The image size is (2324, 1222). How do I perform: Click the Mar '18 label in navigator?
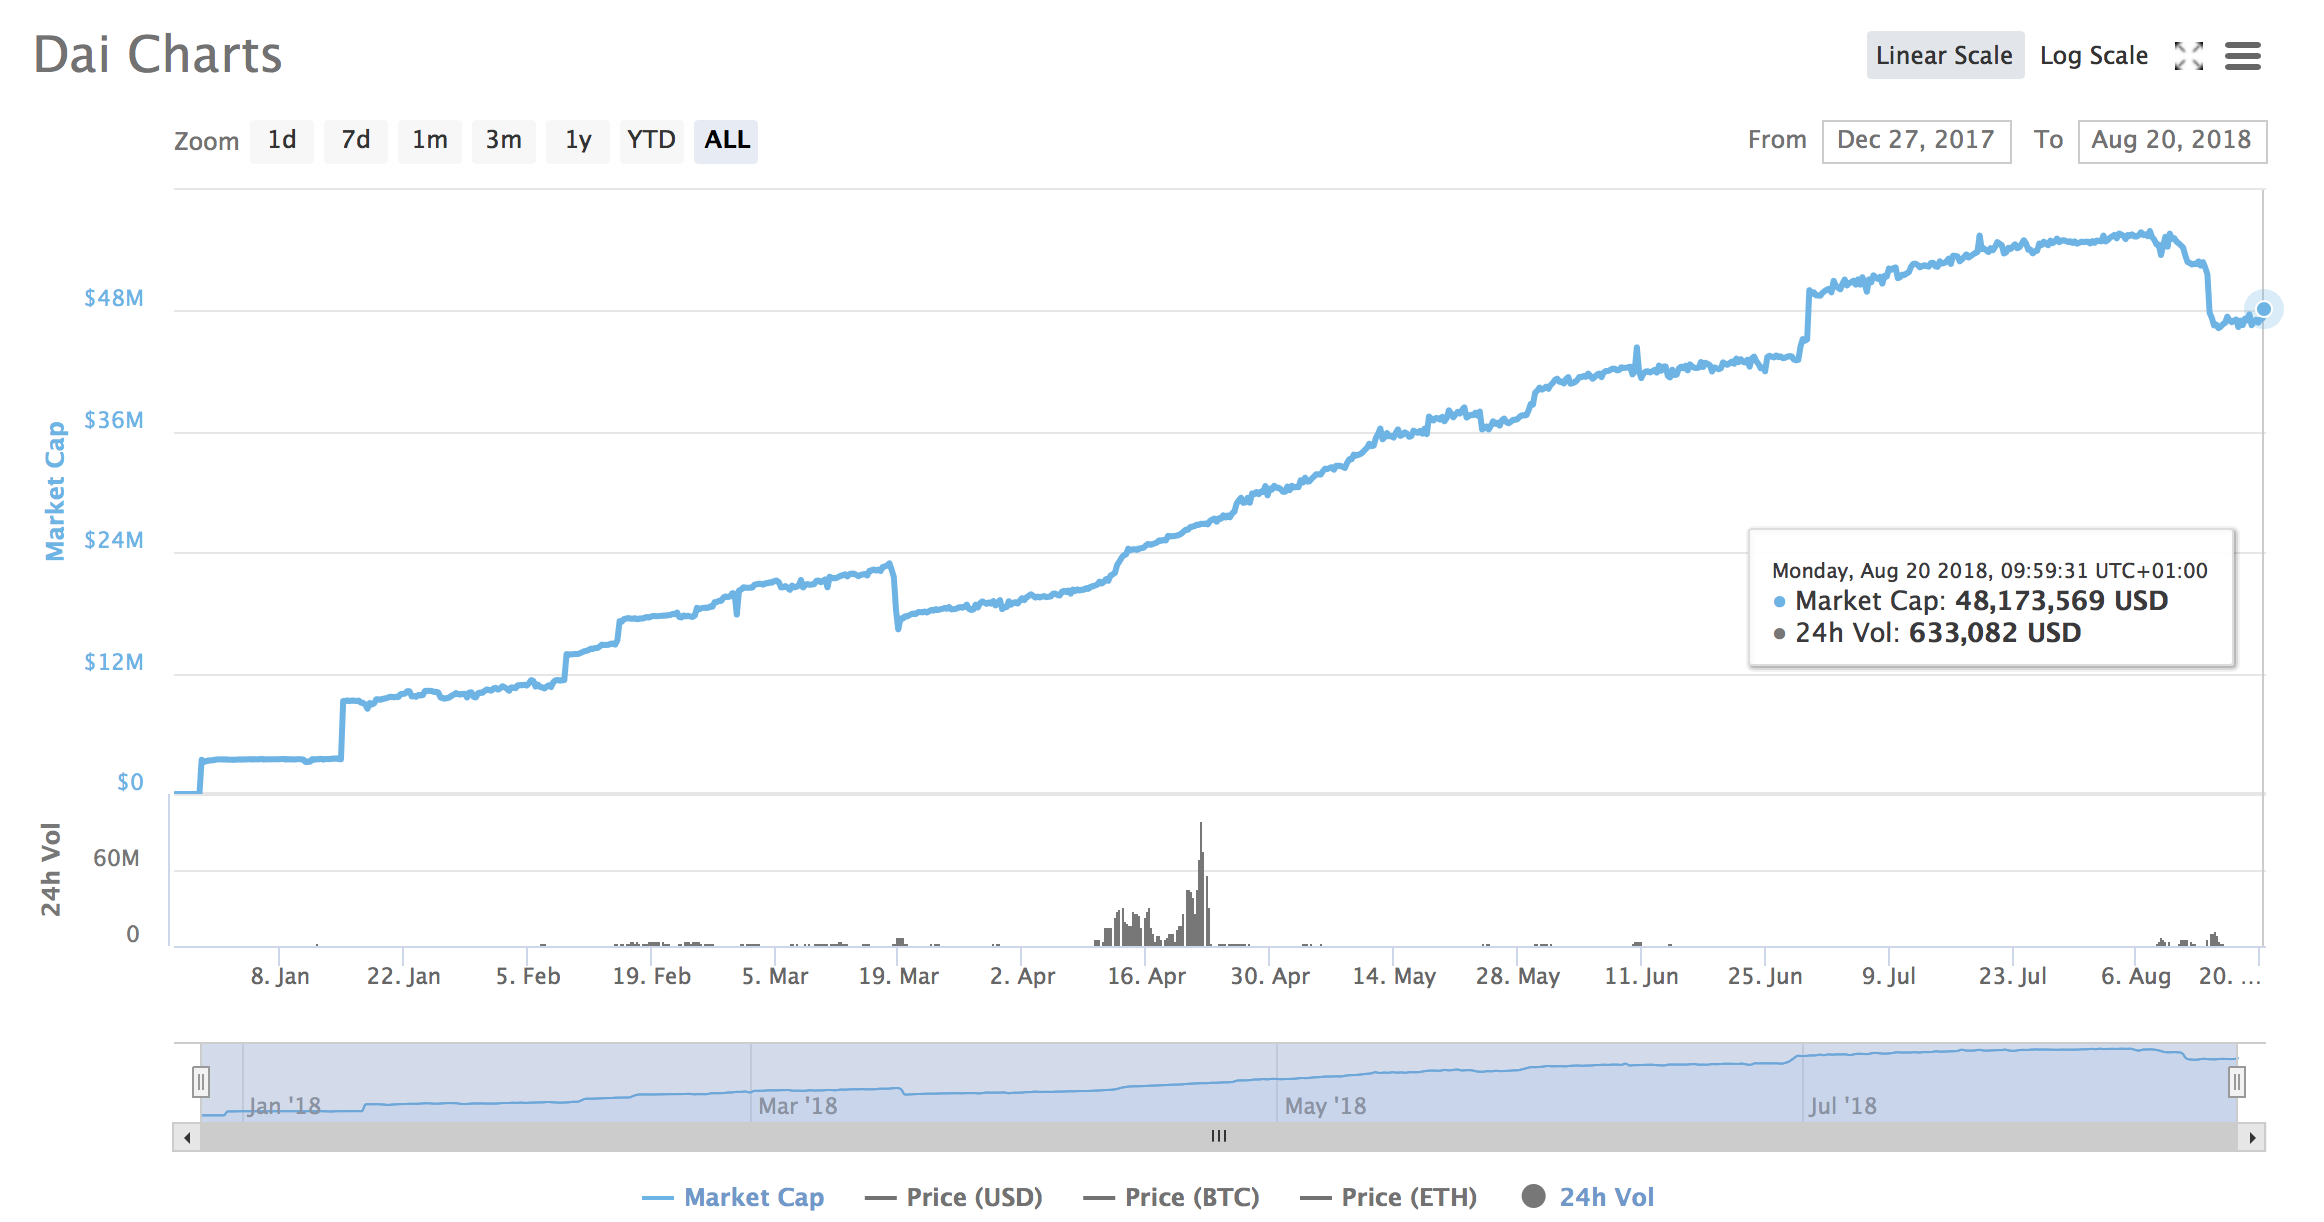point(798,1106)
